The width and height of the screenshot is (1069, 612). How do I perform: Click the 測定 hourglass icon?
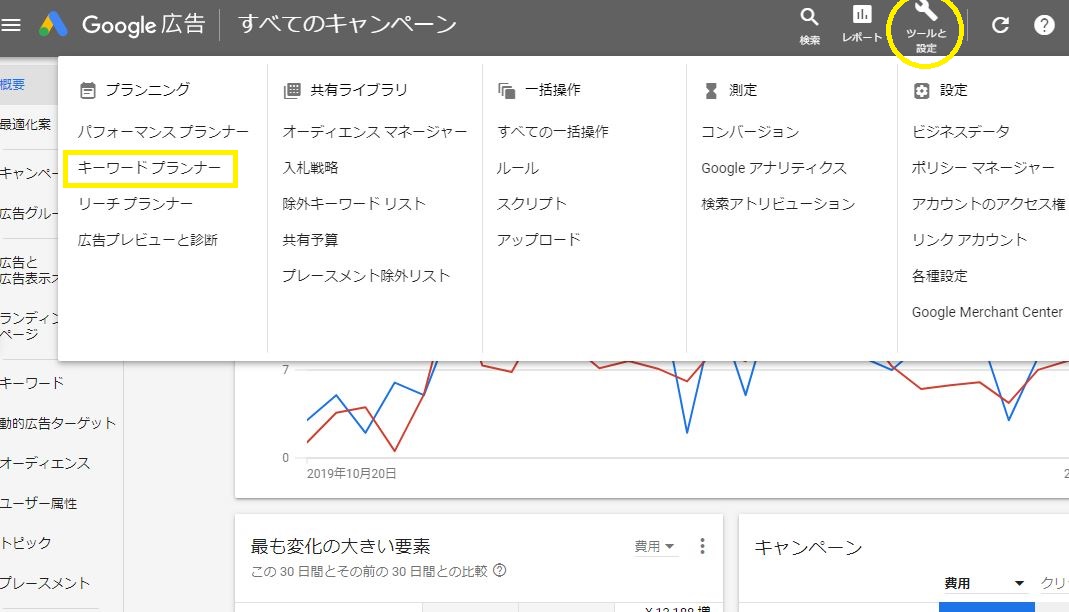coord(711,91)
